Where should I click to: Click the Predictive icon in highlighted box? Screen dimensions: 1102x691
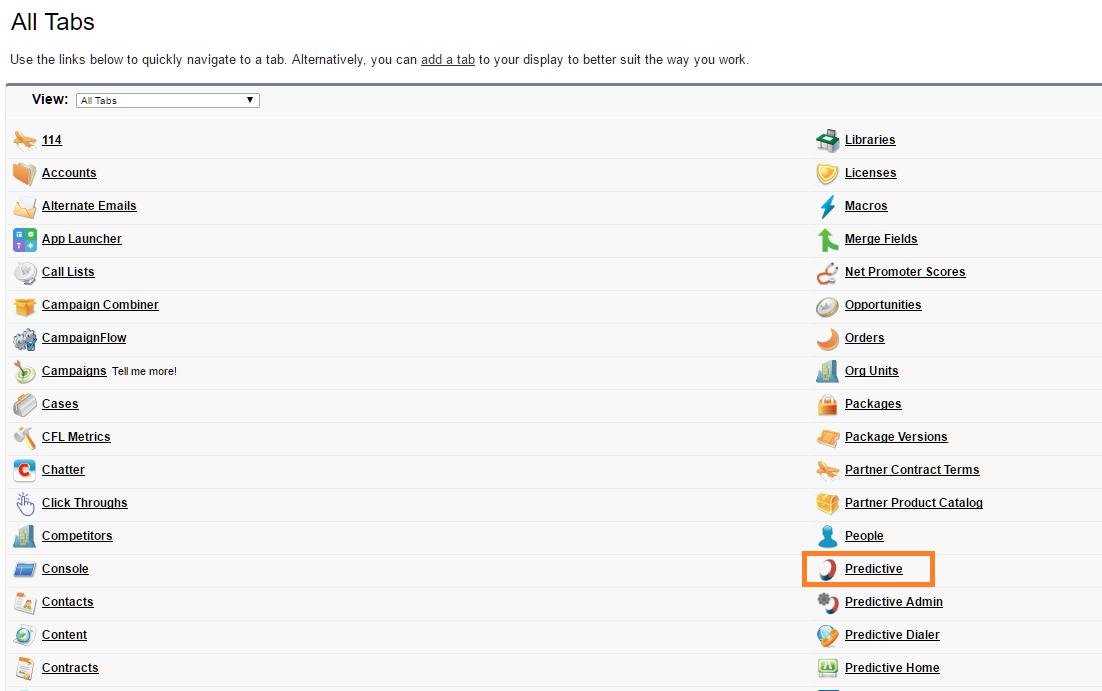(827, 569)
